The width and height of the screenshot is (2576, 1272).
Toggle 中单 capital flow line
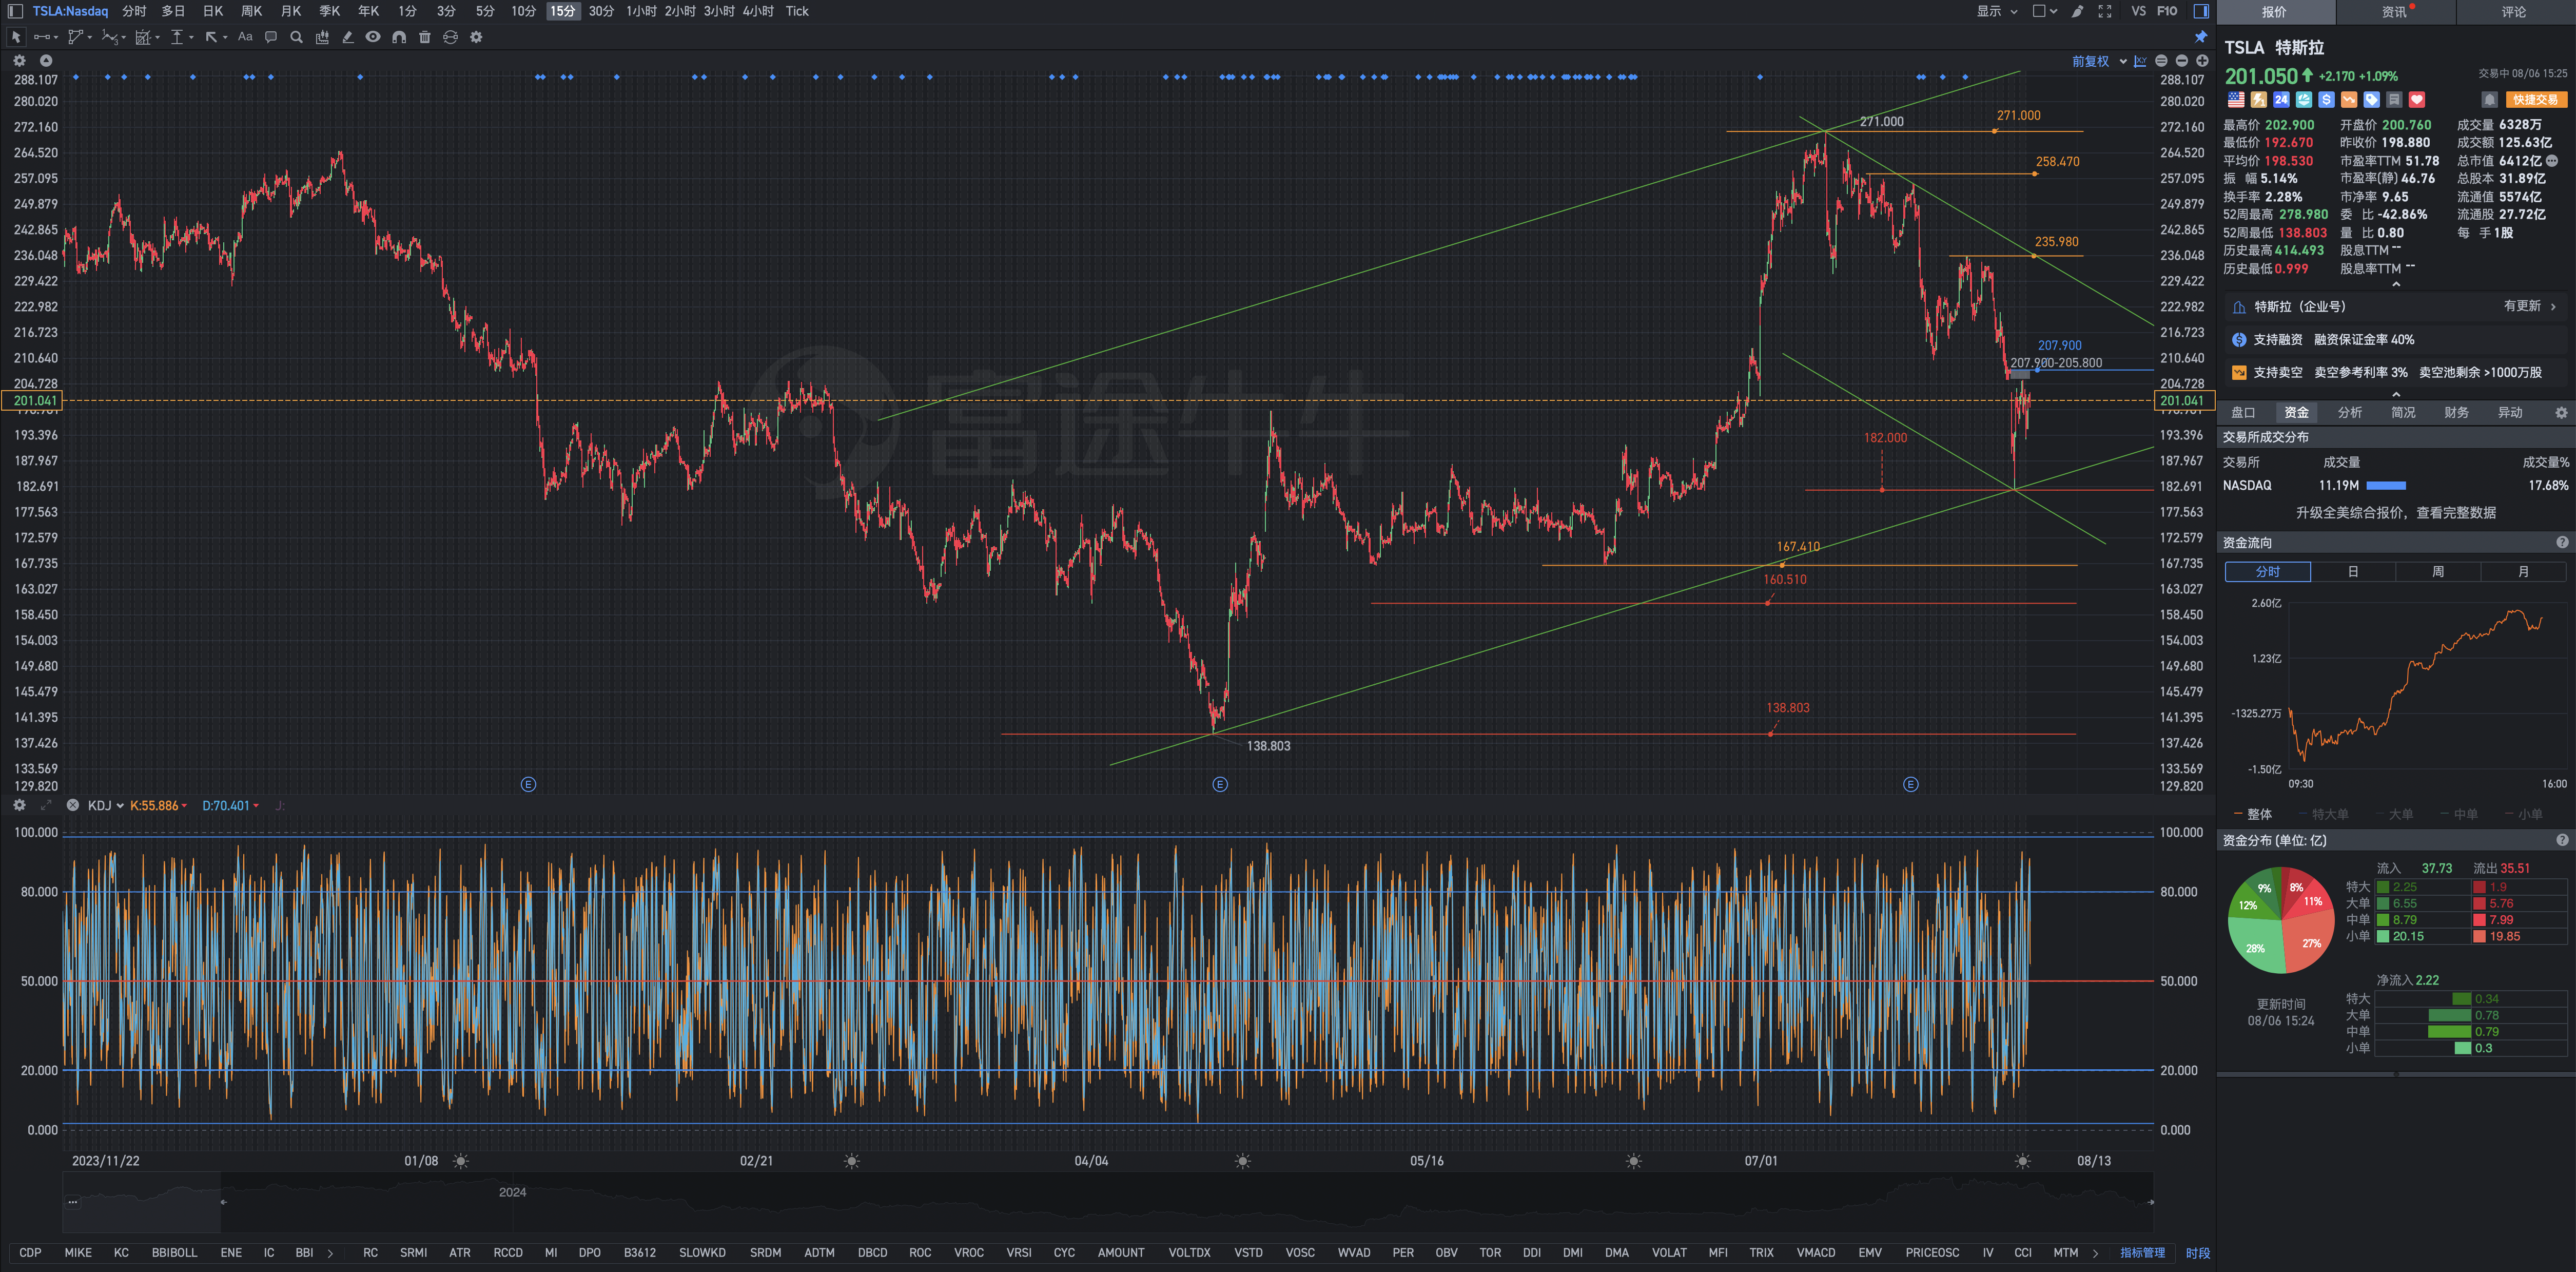[2458, 814]
